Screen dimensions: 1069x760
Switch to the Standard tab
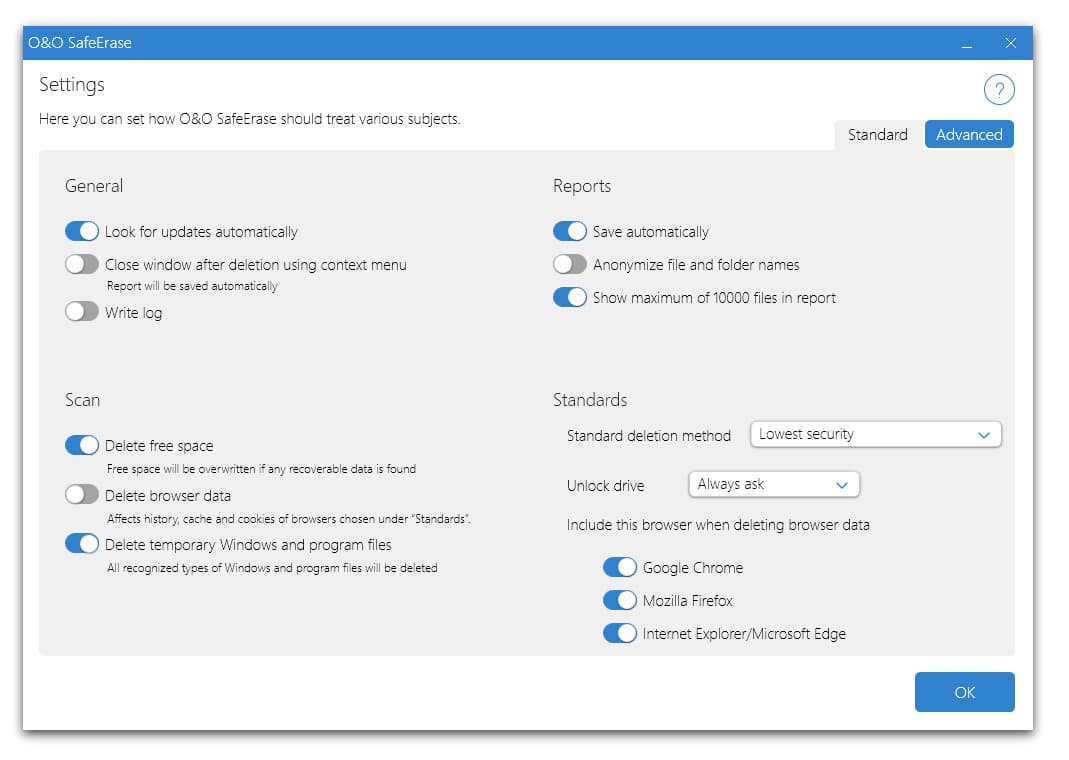point(877,135)
